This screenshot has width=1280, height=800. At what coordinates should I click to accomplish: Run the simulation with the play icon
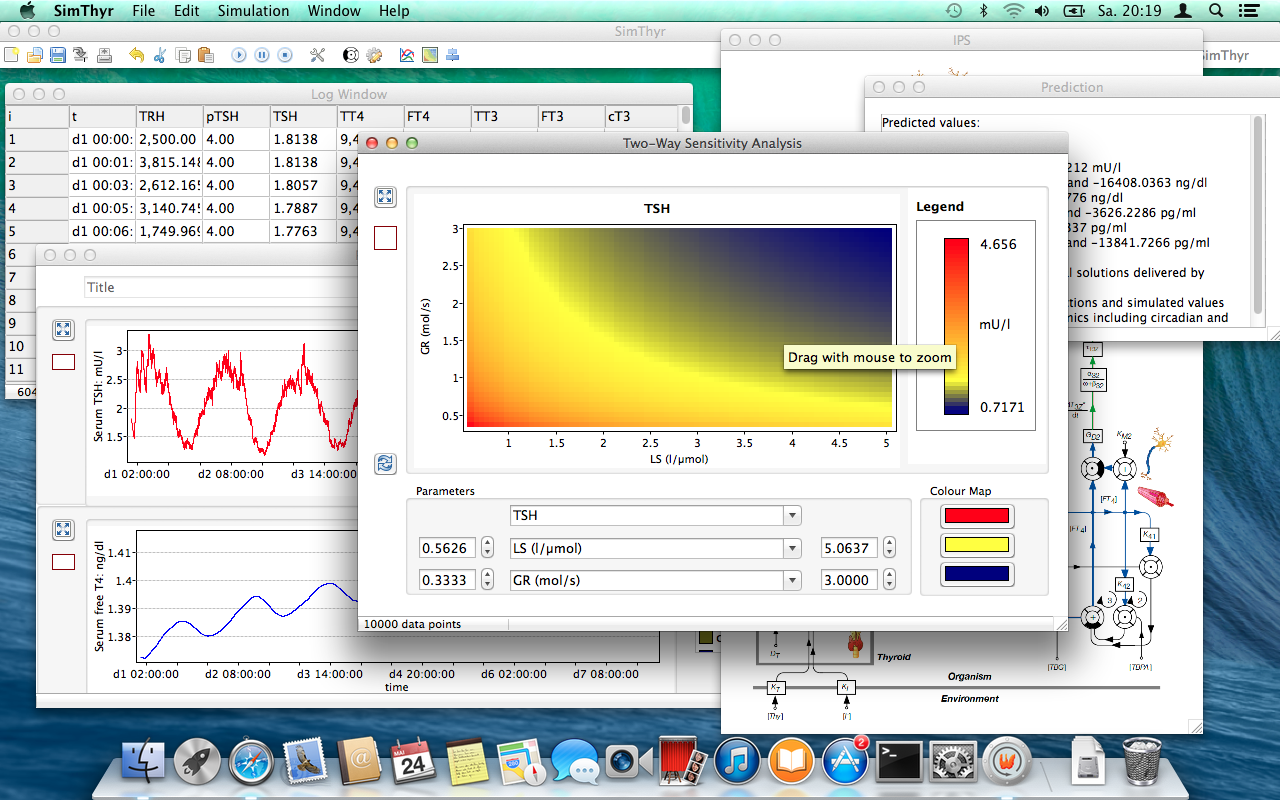point(238,55)
